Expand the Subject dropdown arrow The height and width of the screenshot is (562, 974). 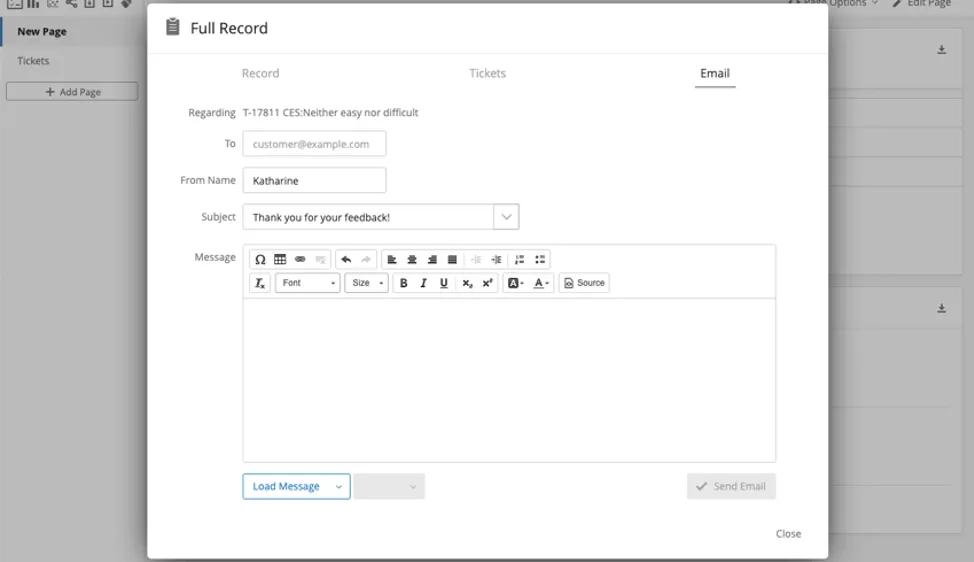[506, 217]
